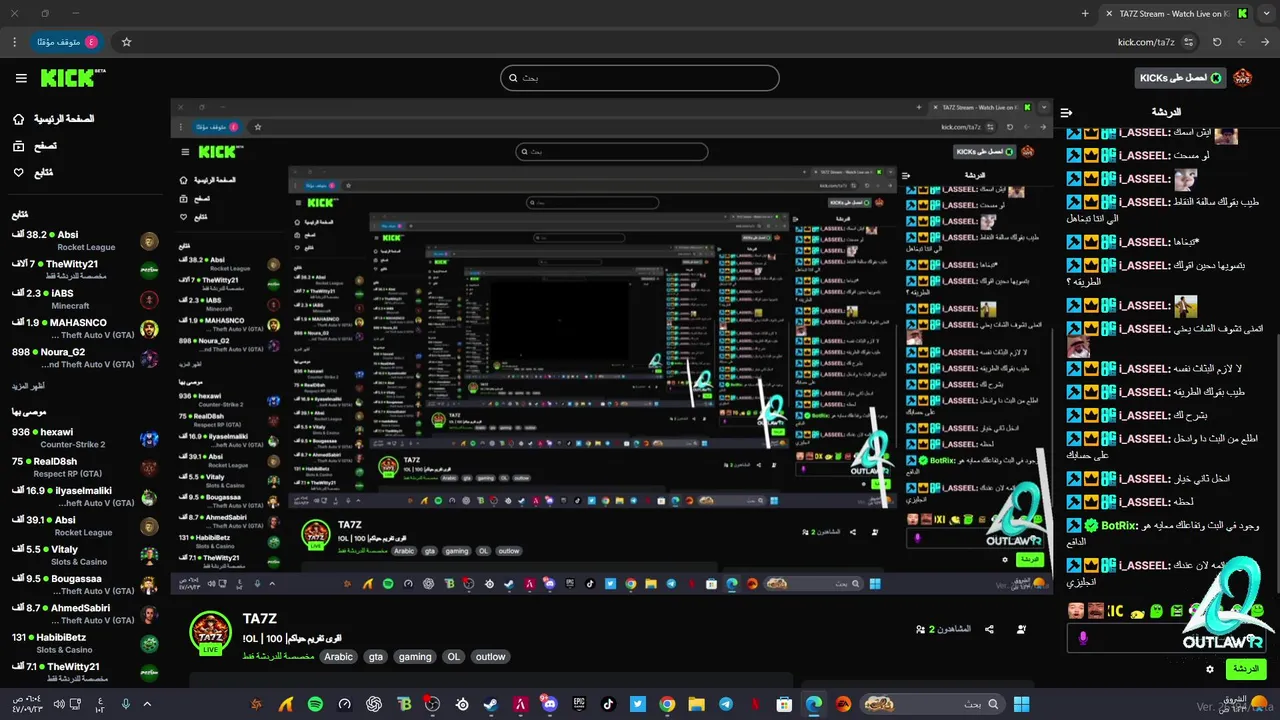Open MAHASNCO channel in sidebar
The image size is (1280, 720).
point(85,329)
